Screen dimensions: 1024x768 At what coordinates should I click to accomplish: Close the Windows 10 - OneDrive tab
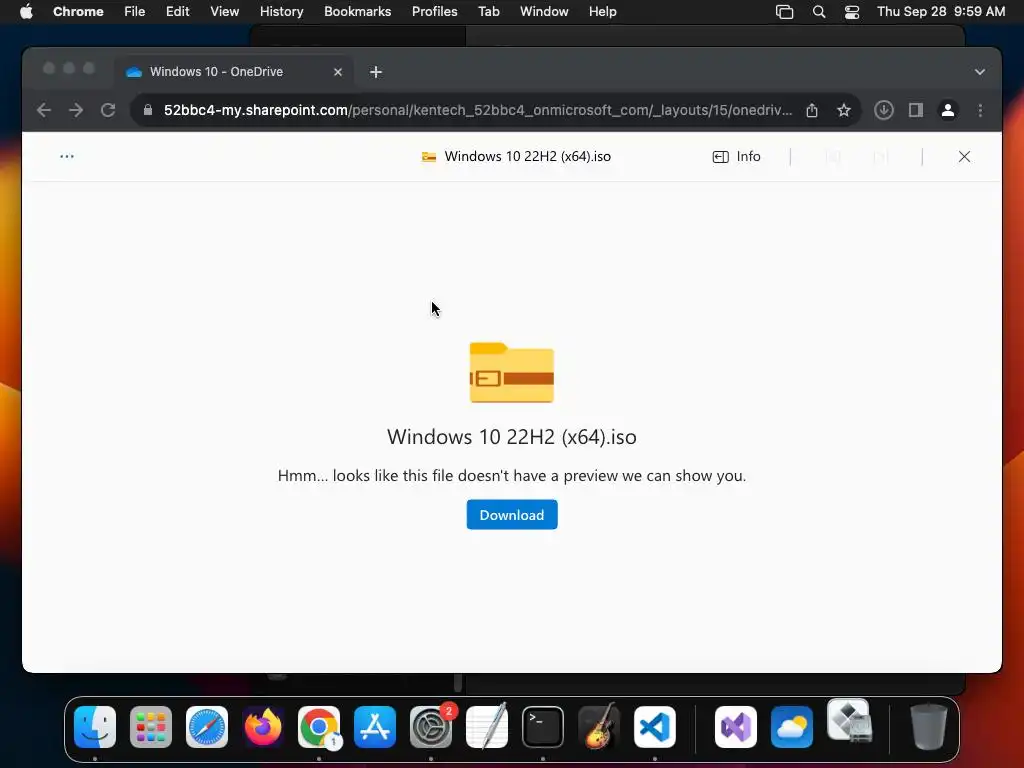point(338,72)
